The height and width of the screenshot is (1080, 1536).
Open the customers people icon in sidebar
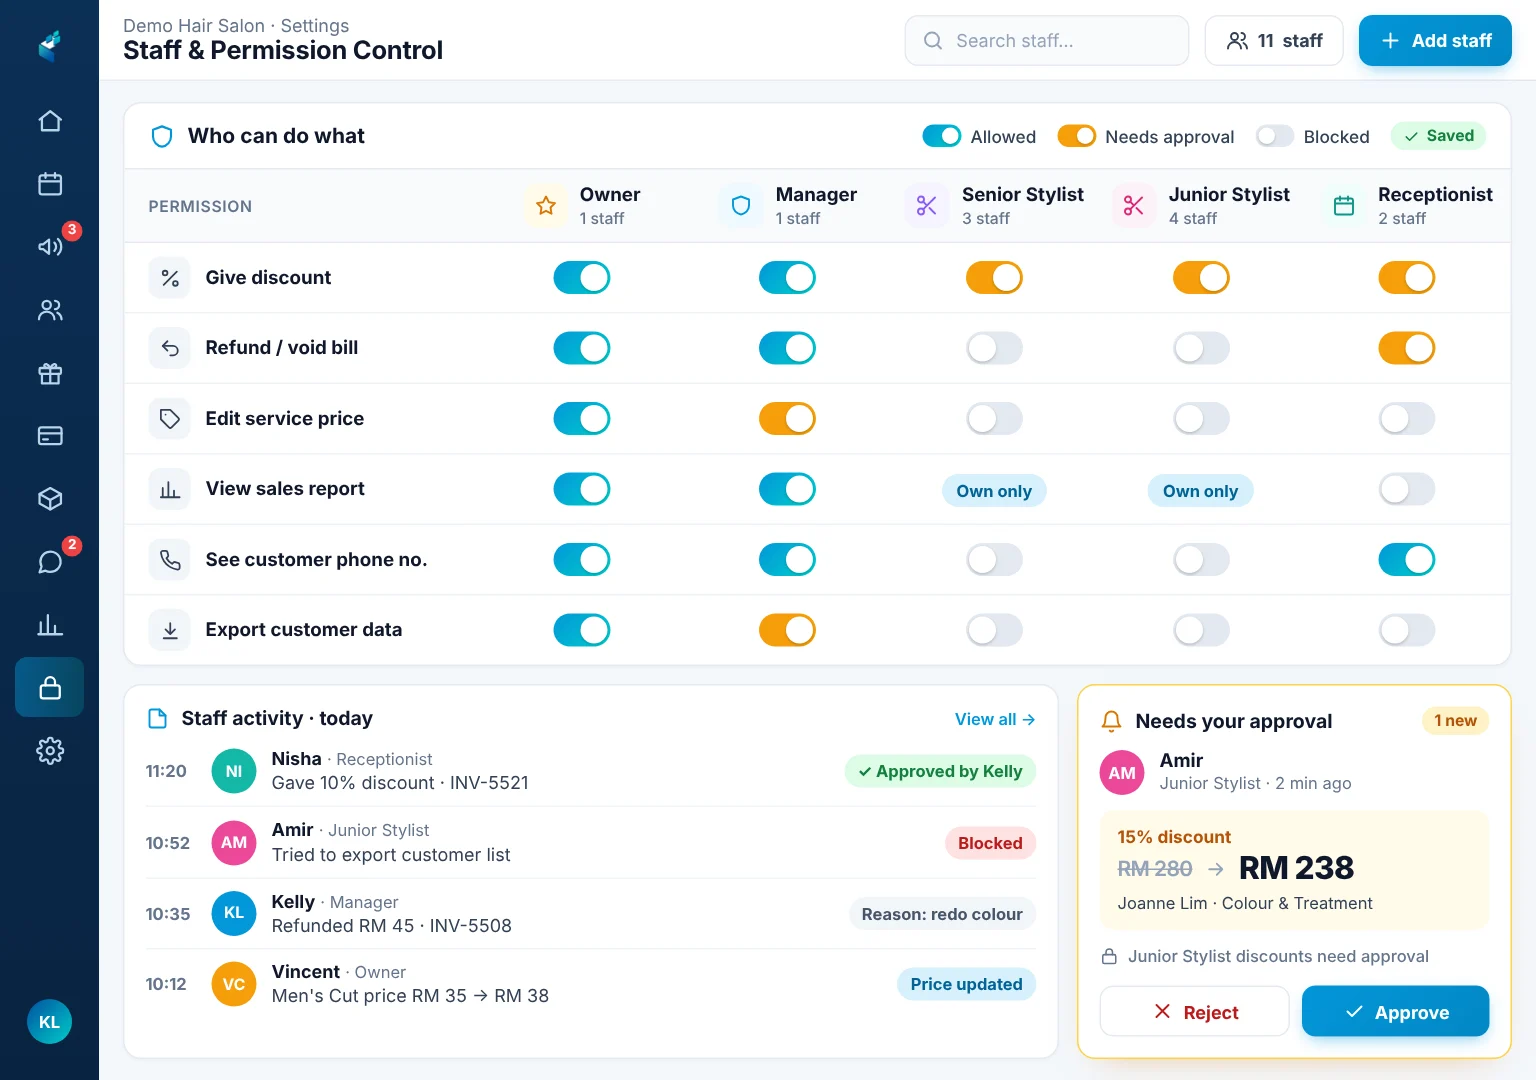tap(50, 310)
